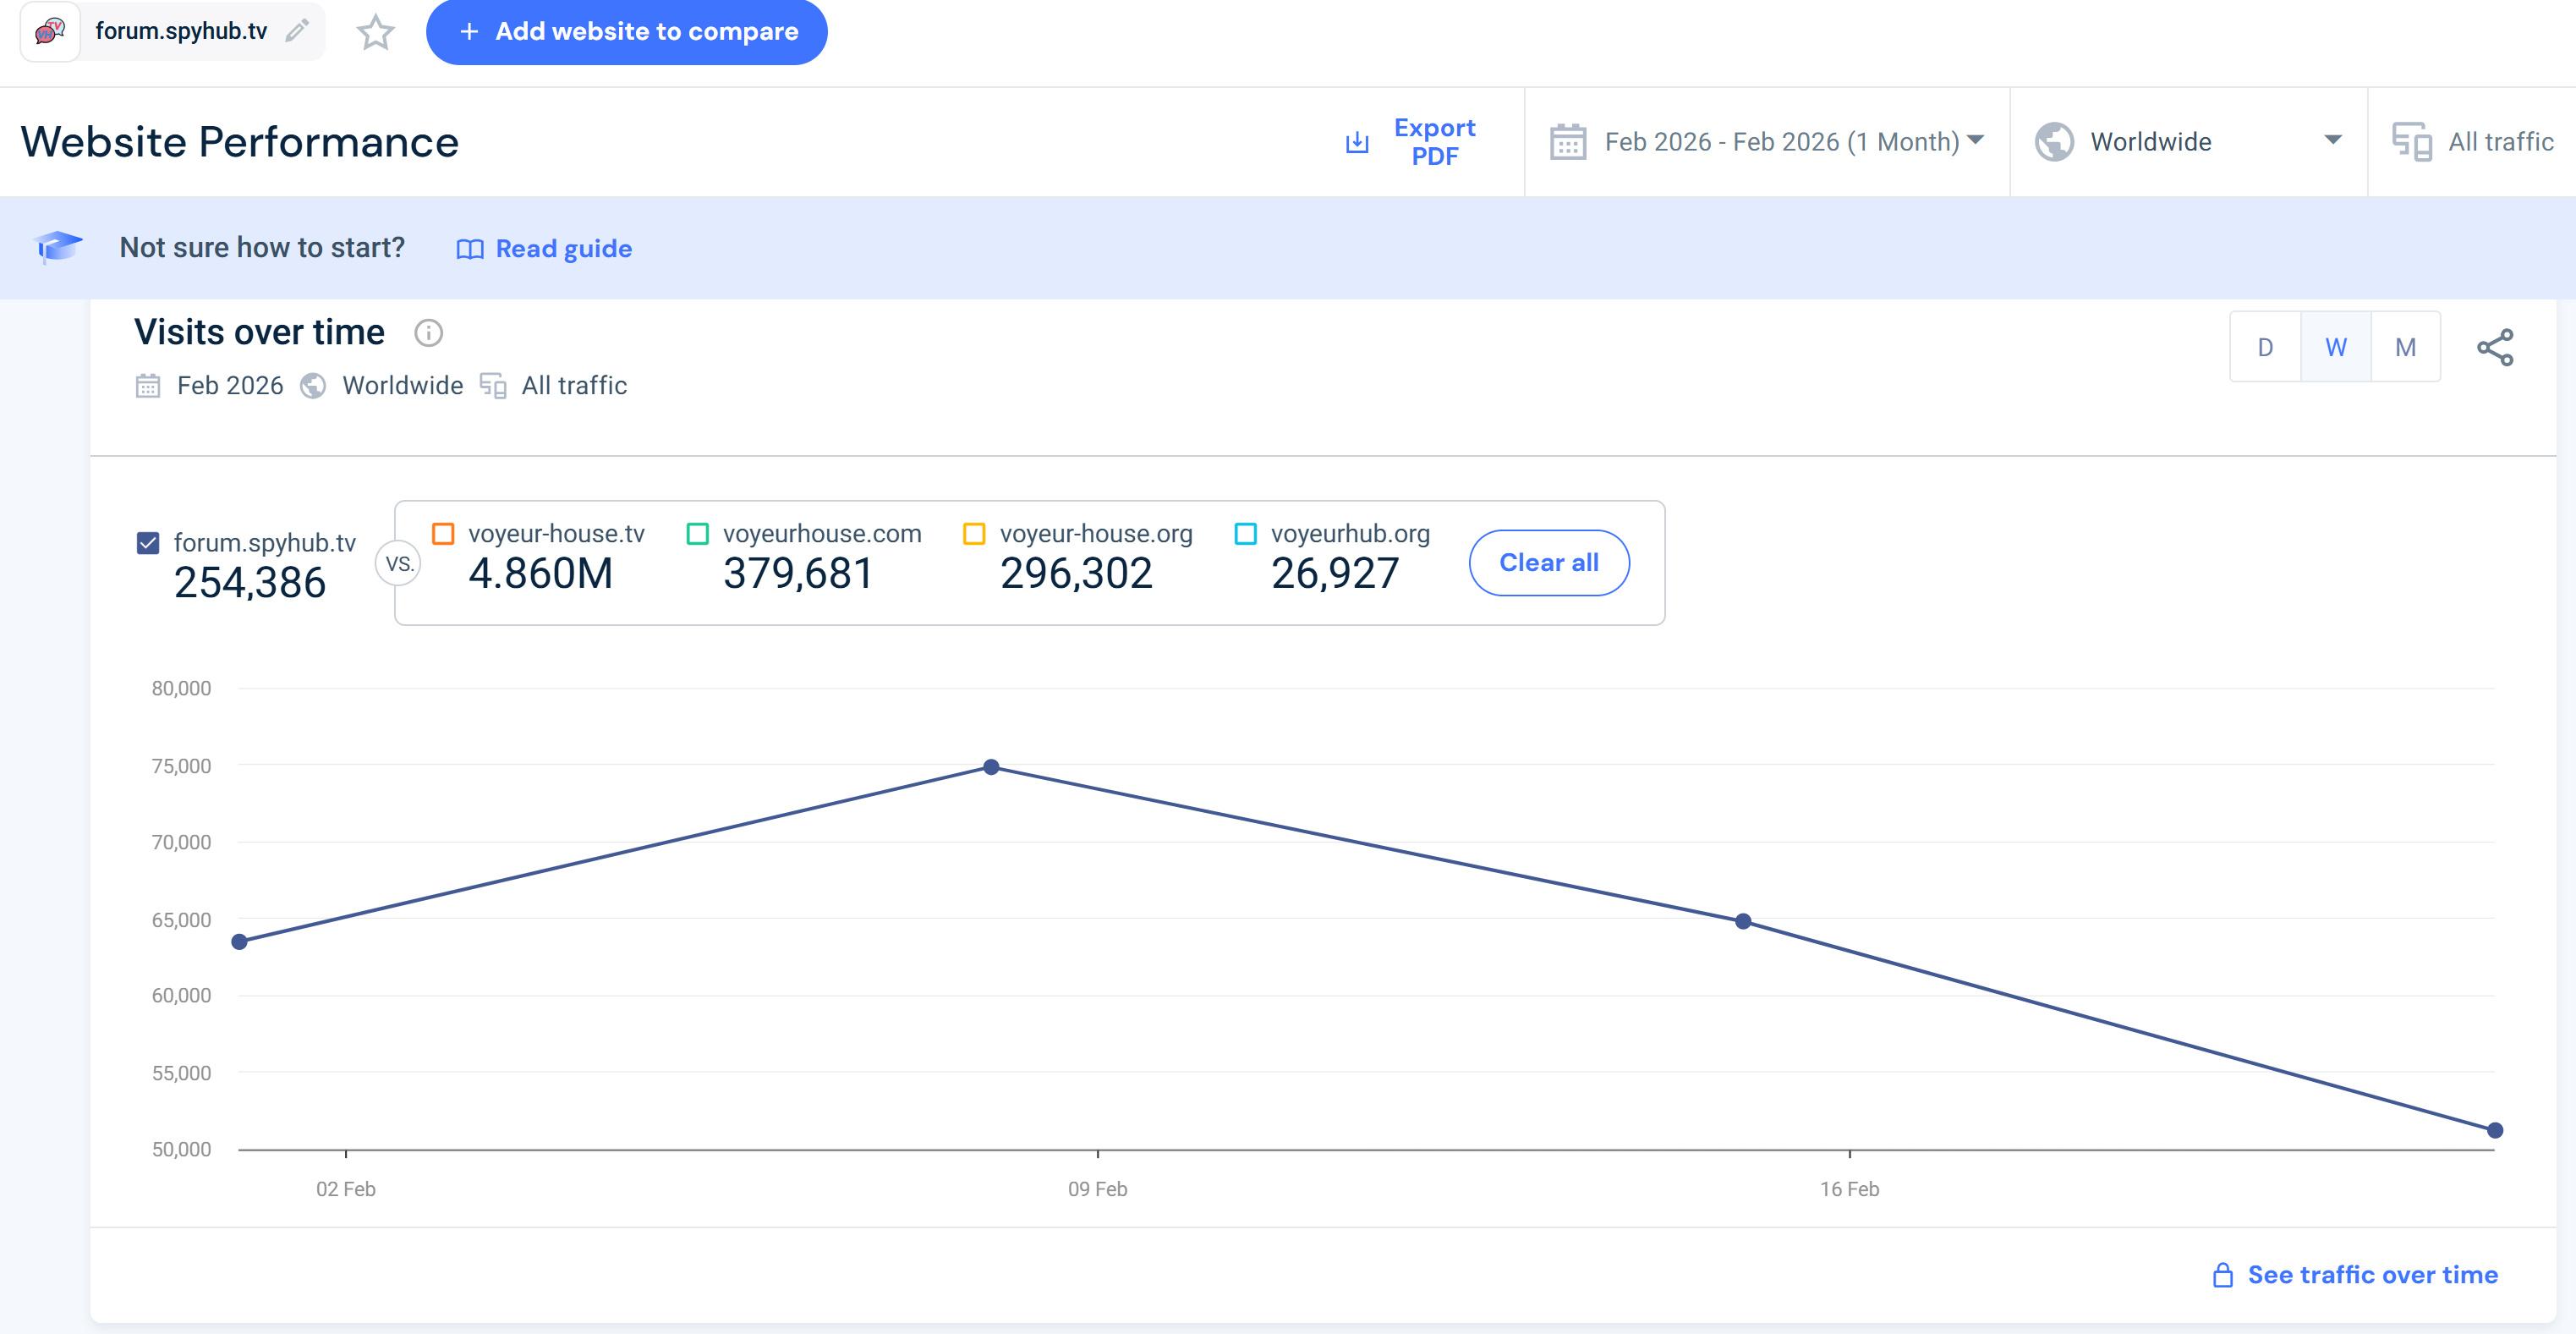Click the share icon on Visits chart
This screenshot has width=2576, height=1334.
[x=2494, y=347]
